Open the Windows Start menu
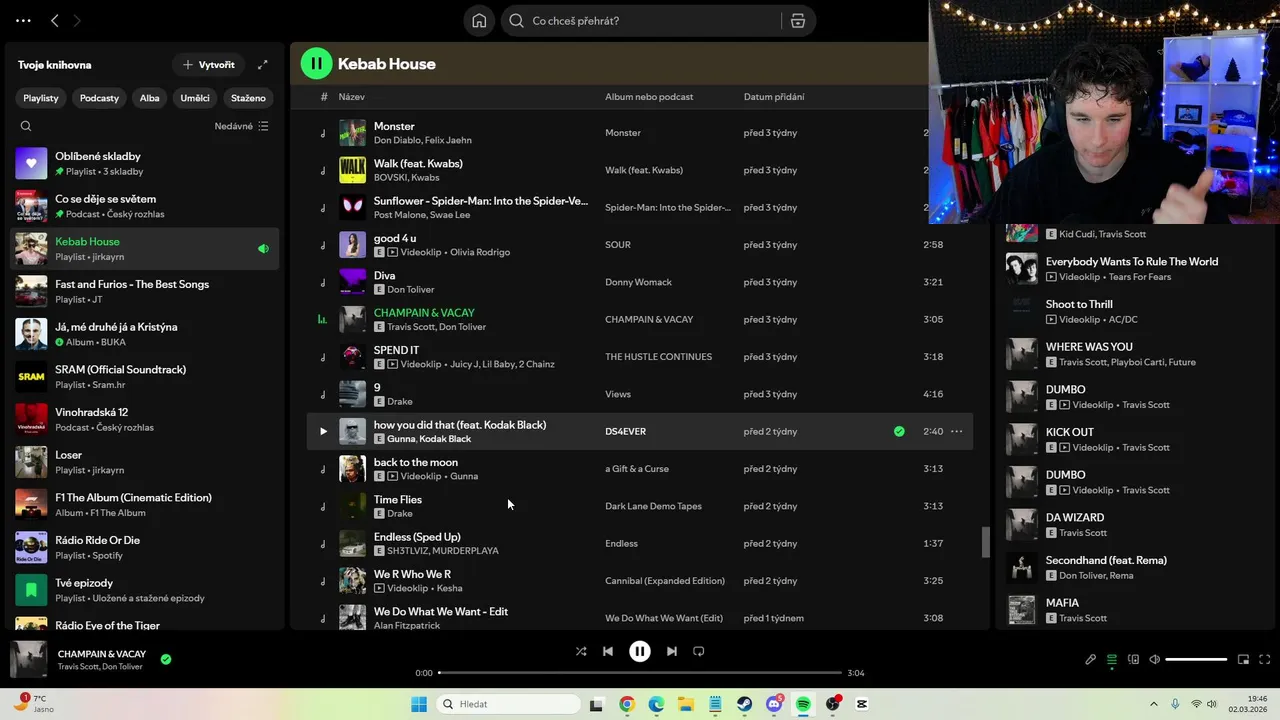This screenshot has width=1280, height=720. [x=418, y=704]
